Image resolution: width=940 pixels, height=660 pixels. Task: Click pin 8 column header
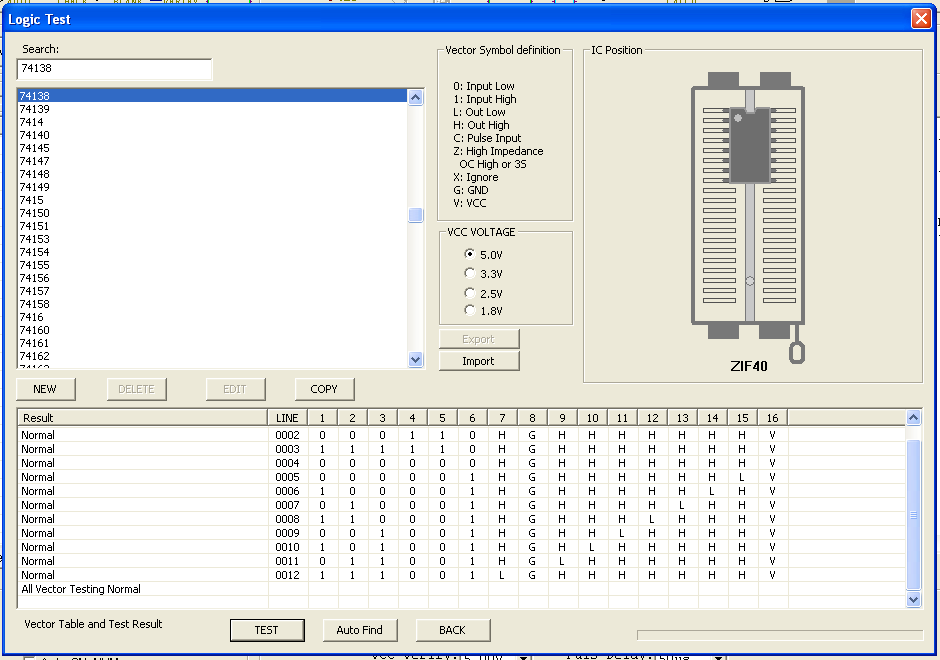[532, 418]
